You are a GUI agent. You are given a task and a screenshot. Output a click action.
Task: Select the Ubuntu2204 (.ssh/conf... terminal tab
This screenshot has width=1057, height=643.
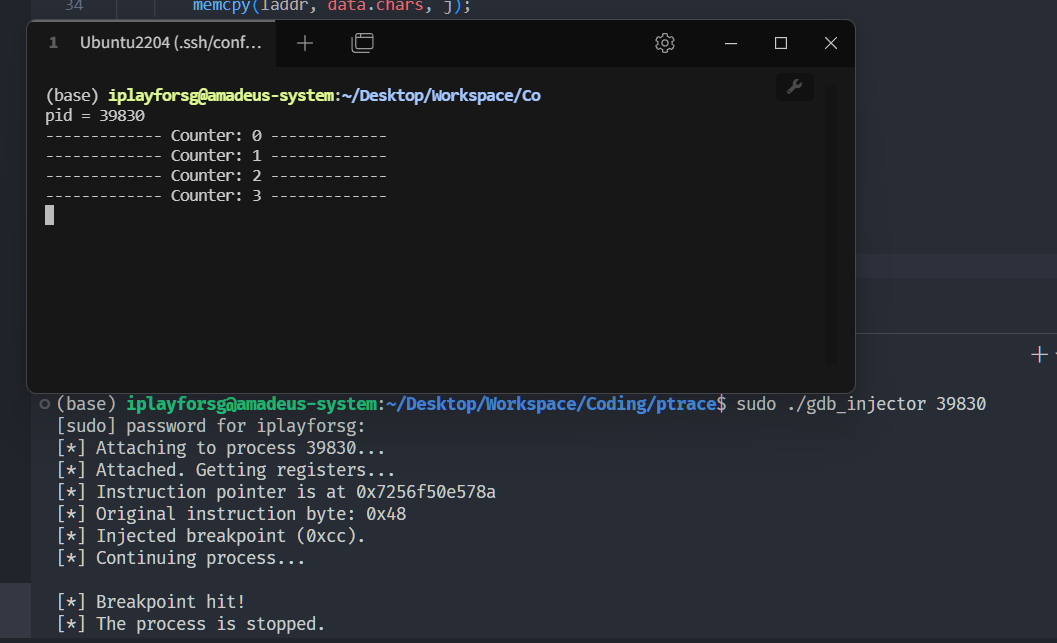coord(152,43)
